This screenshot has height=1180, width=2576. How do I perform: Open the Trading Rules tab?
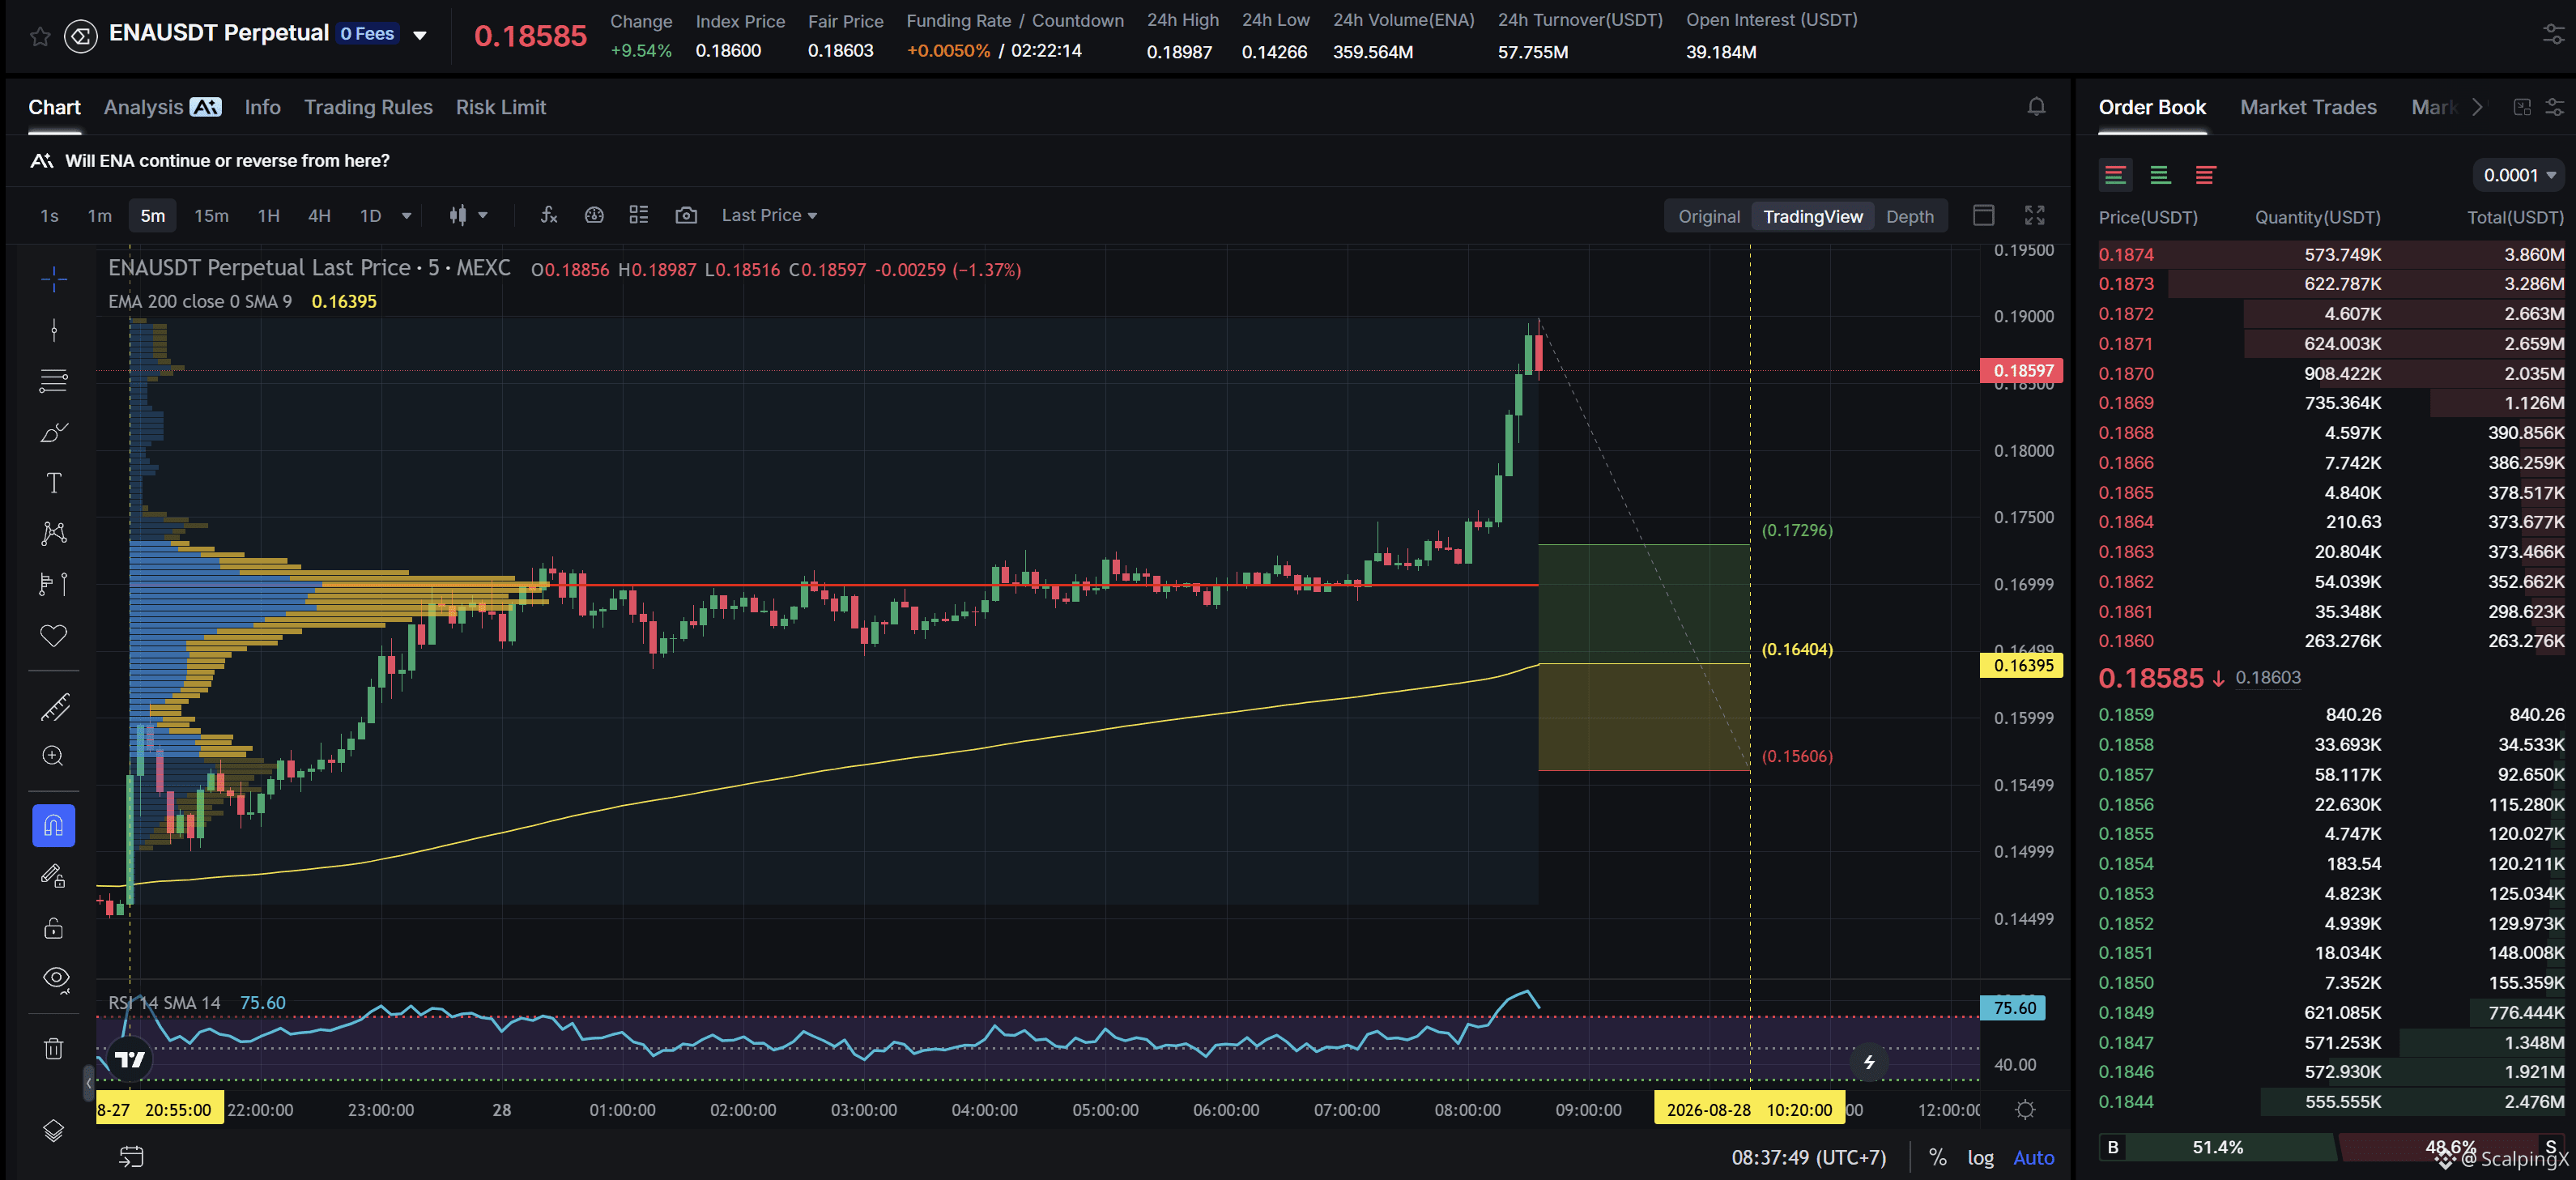[x=368, y=107]
